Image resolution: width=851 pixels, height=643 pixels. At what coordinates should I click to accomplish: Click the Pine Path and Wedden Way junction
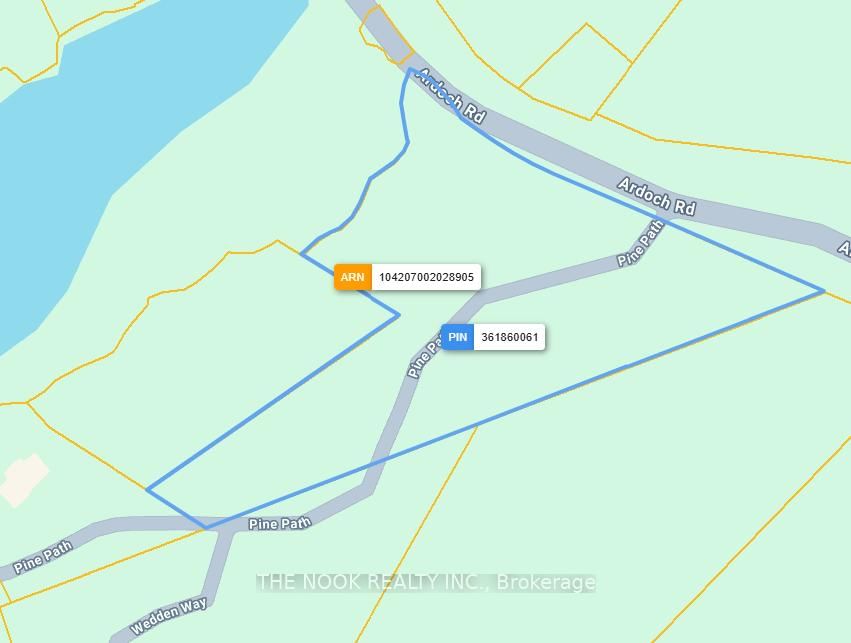(x=224, y=526)
